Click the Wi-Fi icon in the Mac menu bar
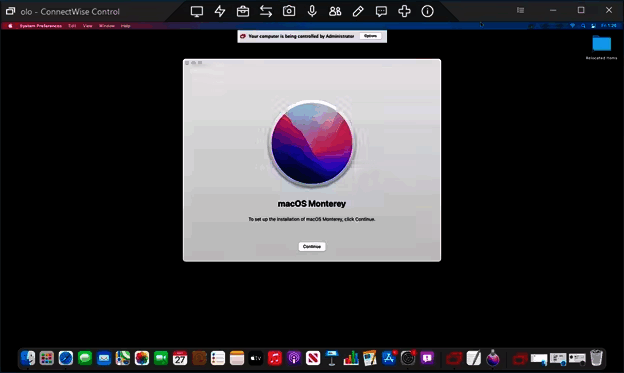The image size is (624, 373). [x=572, y=26]
